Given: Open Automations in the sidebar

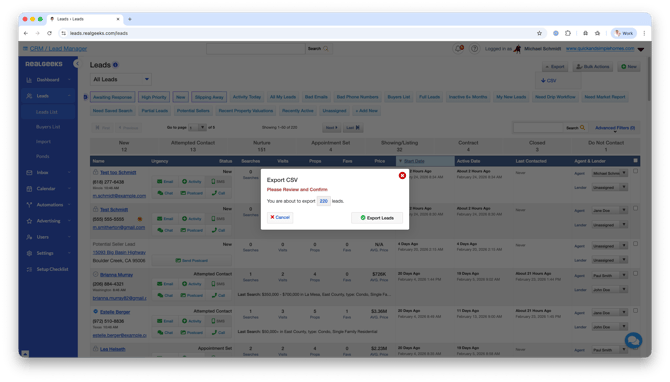Looking at the screenshot, I should [48, 205].
